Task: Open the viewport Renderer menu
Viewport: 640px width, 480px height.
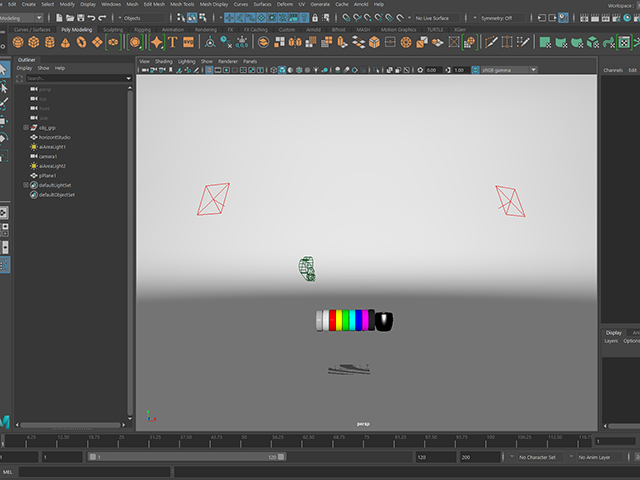Action: (x=228, y=61)
